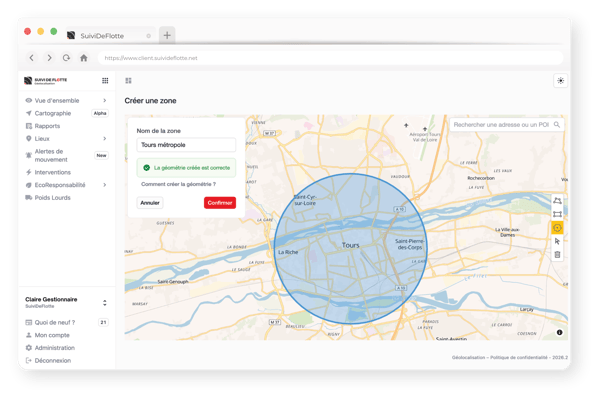
Task: Open the apps grid icon
Action: 105,80
